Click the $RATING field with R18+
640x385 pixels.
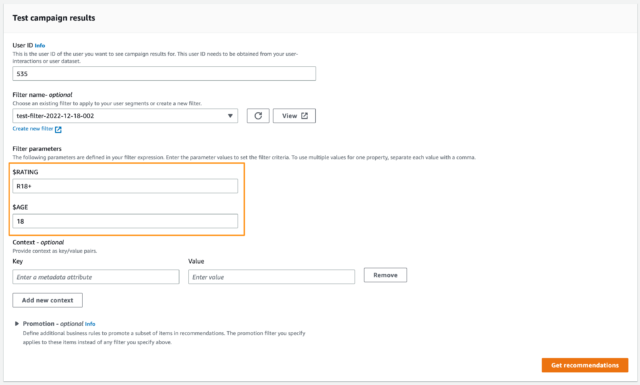[x=125, y=186]
